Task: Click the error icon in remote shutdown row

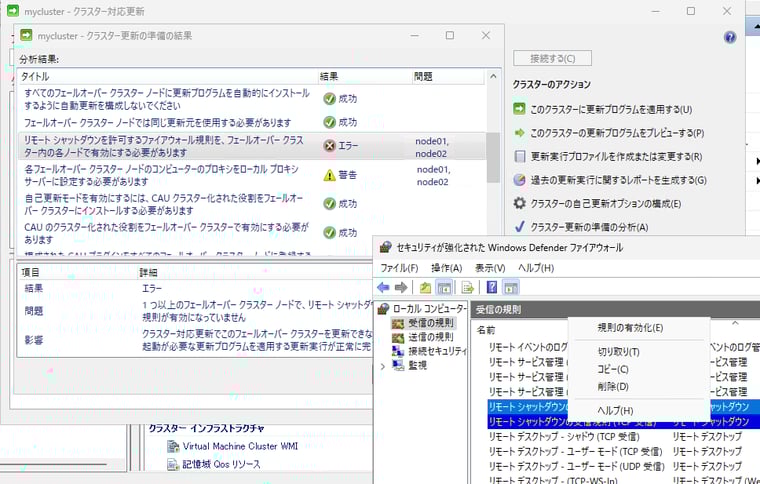Action: click(330, 145)
